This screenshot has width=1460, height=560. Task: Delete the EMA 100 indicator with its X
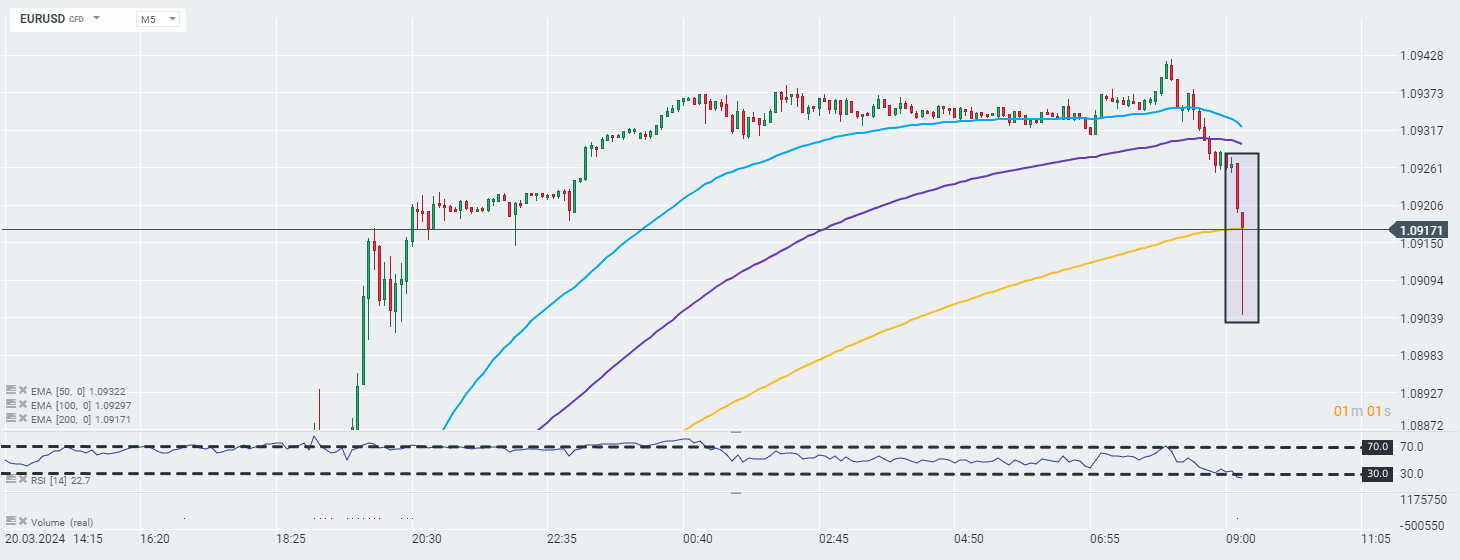[x=22, y=405]
